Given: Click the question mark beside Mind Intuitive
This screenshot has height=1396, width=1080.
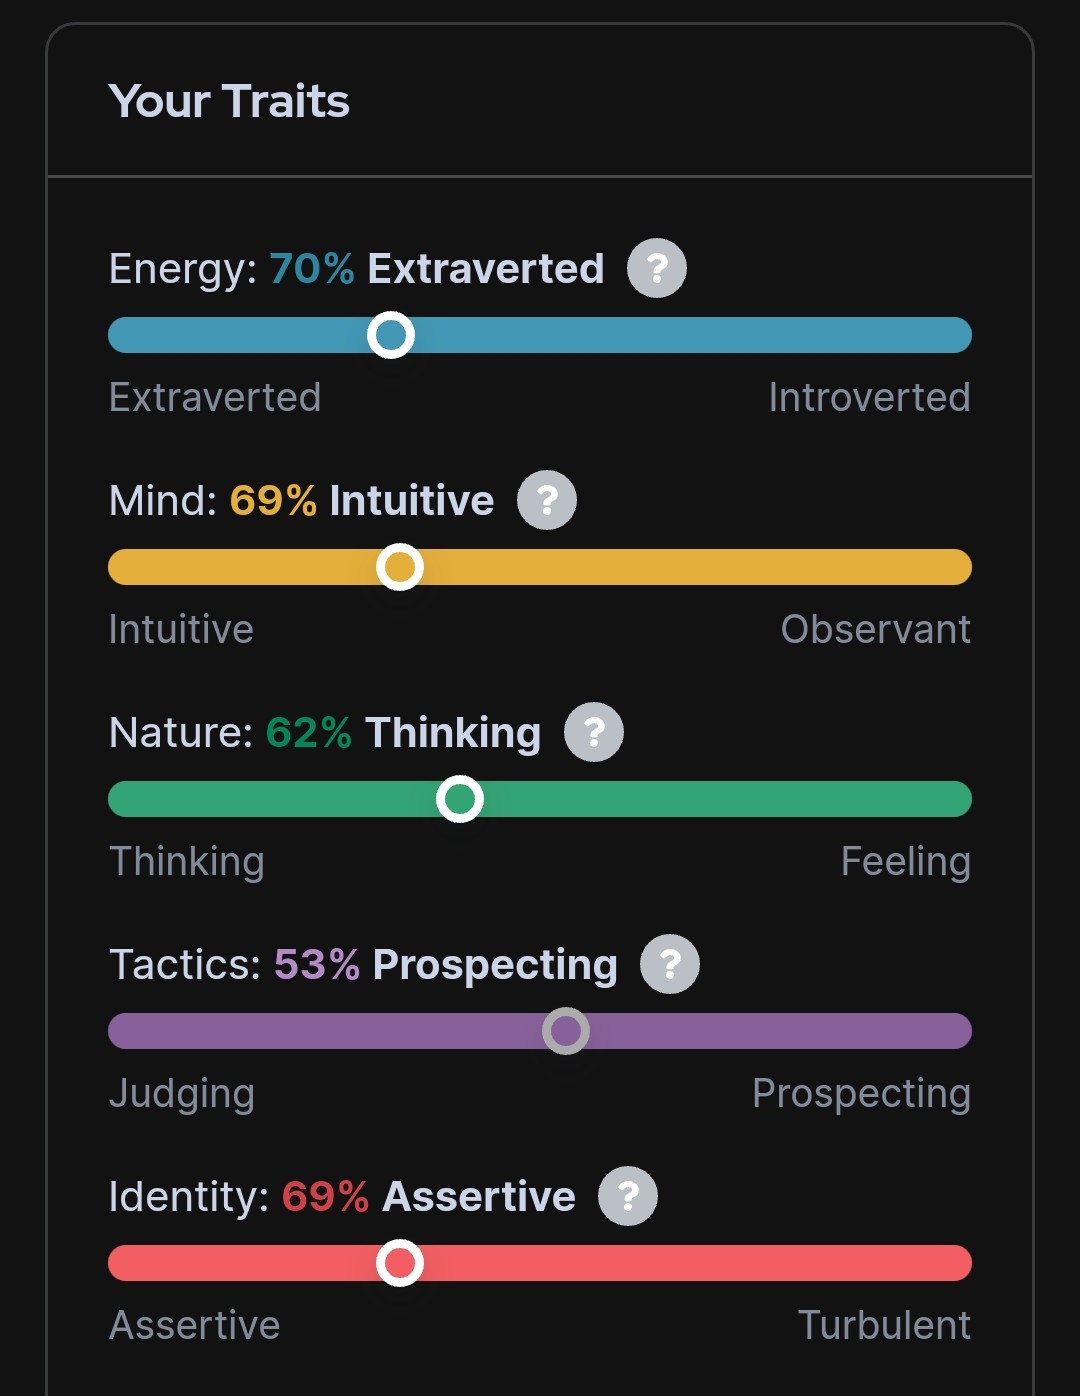Looking at the screenshot, I should 546,500.
